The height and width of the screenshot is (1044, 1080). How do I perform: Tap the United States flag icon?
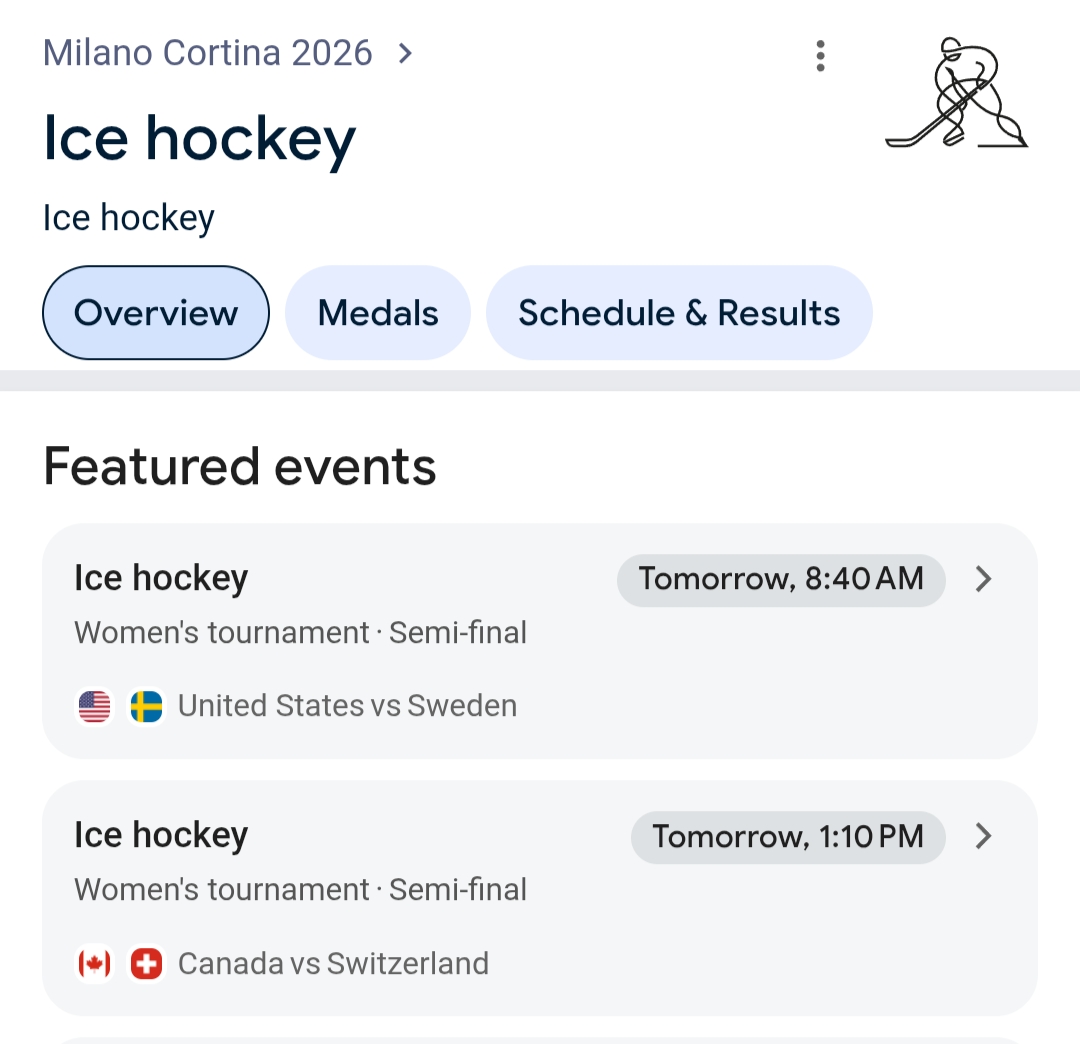click(95, 707)
